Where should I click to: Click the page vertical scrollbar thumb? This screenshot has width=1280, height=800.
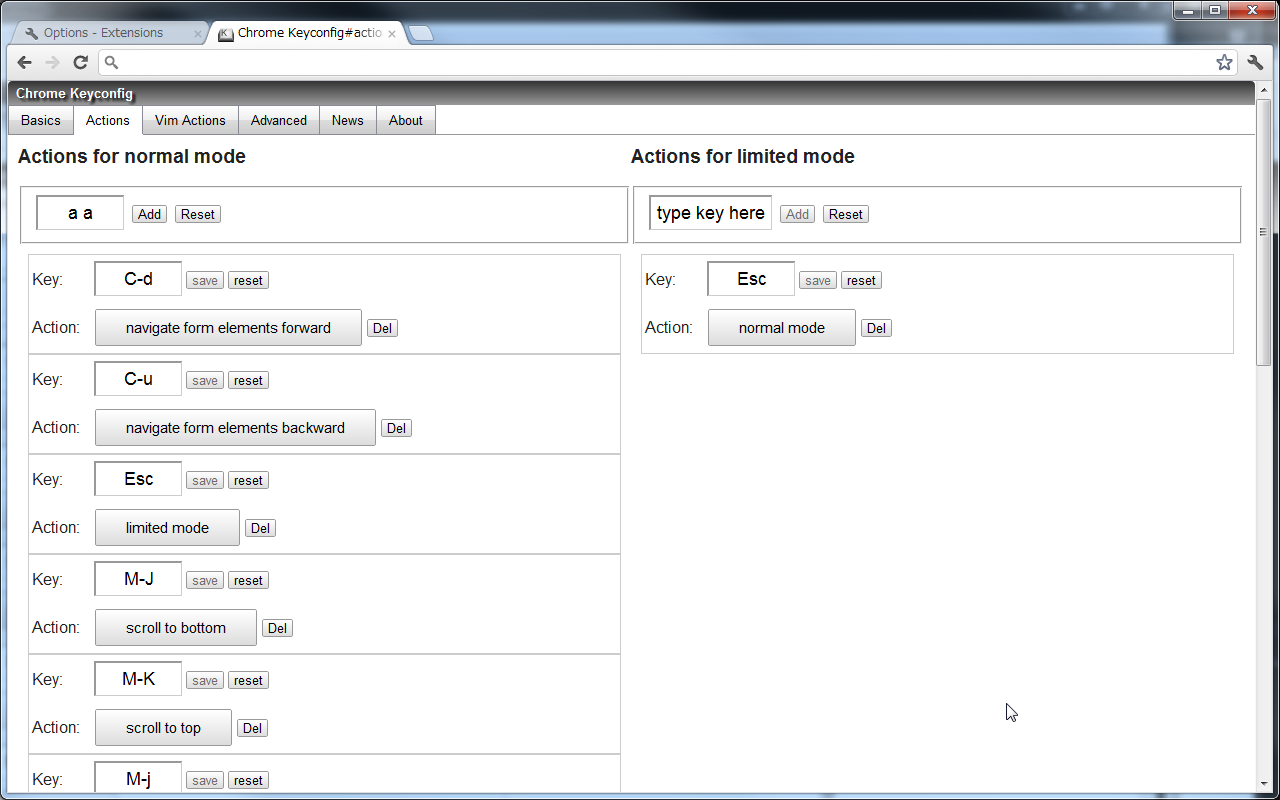click(x=1263, y=232)
